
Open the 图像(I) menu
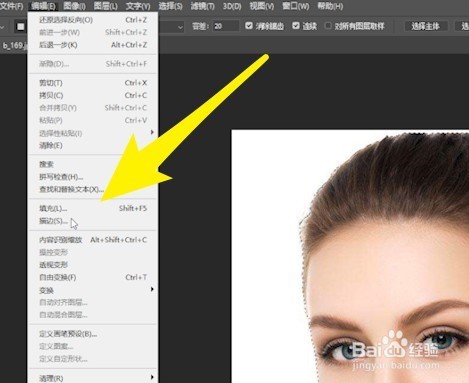tap(74, 6)
